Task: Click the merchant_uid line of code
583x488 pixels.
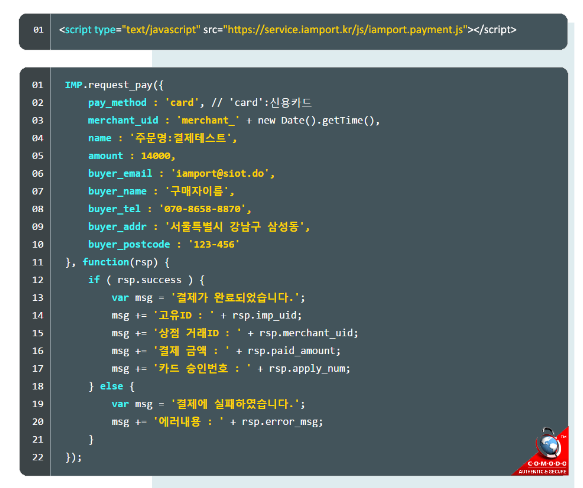Action: pyautogui.click(x=234, y=121)
